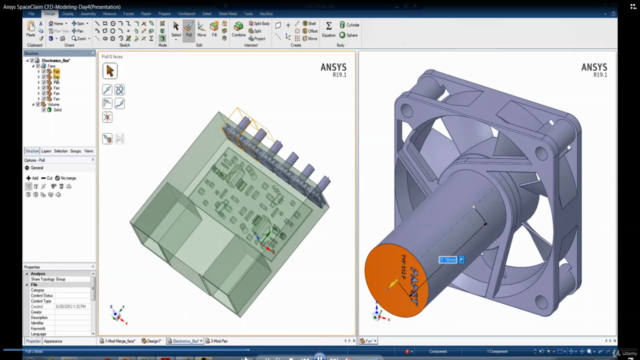Open the Appearance tab in Properties

(53, 341)
